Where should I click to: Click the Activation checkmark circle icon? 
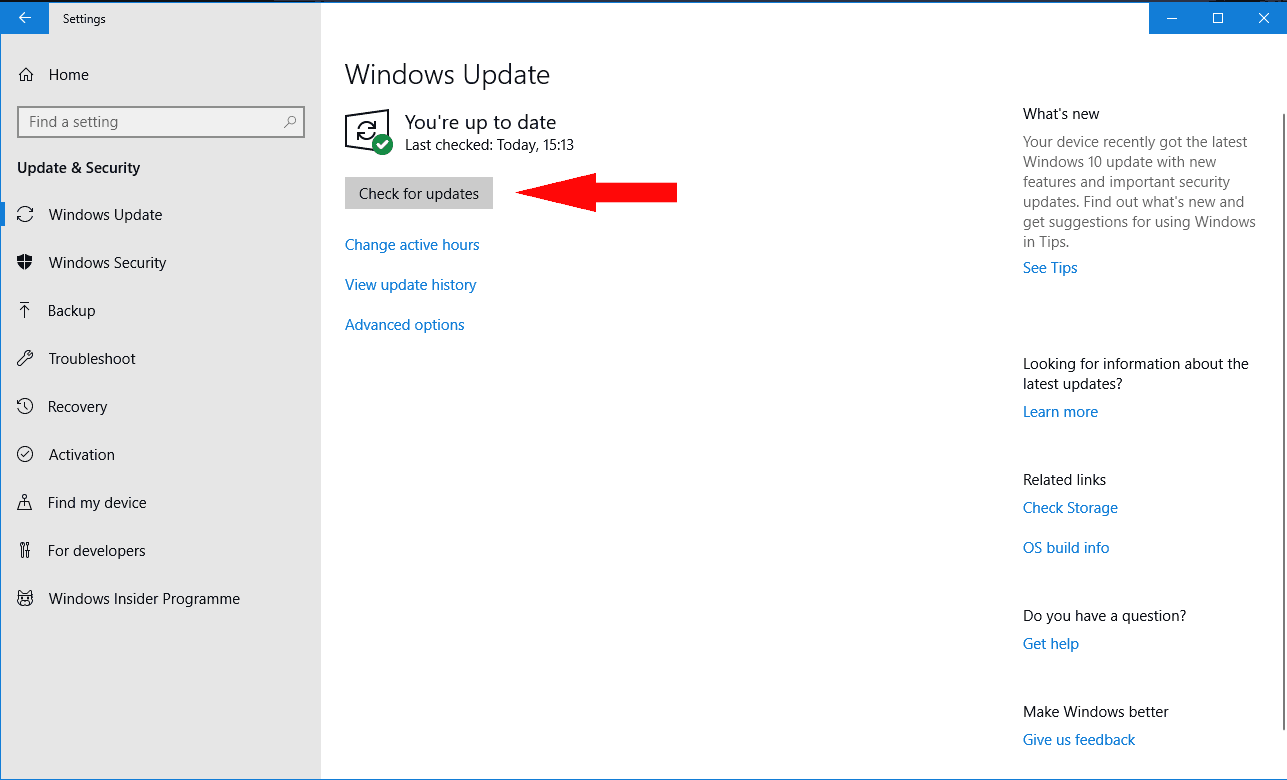[x=26, y=455]
